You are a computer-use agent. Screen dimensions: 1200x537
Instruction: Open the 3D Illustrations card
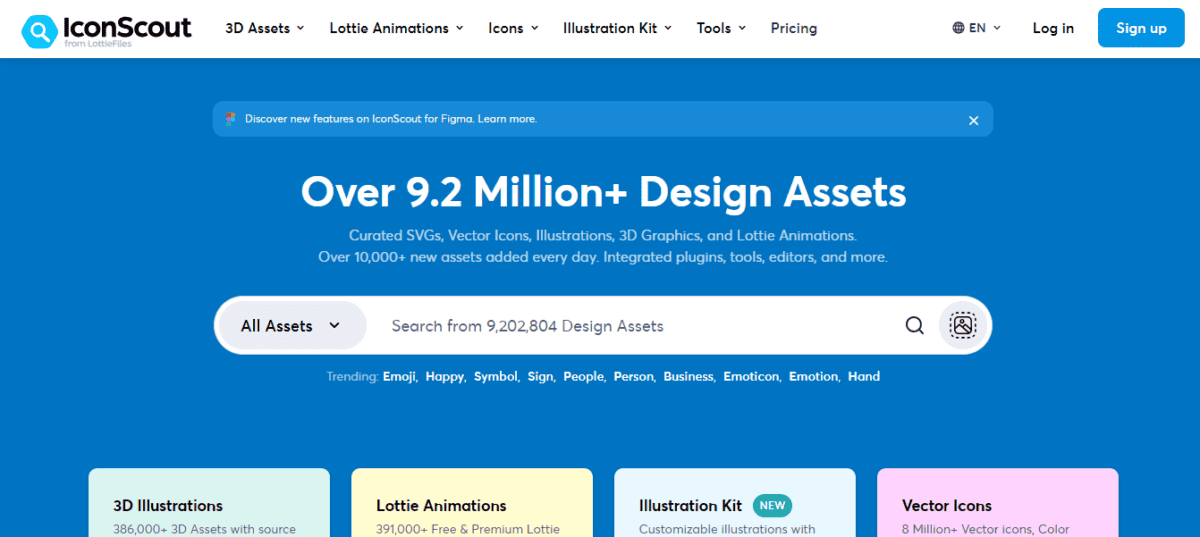(209, 503)
